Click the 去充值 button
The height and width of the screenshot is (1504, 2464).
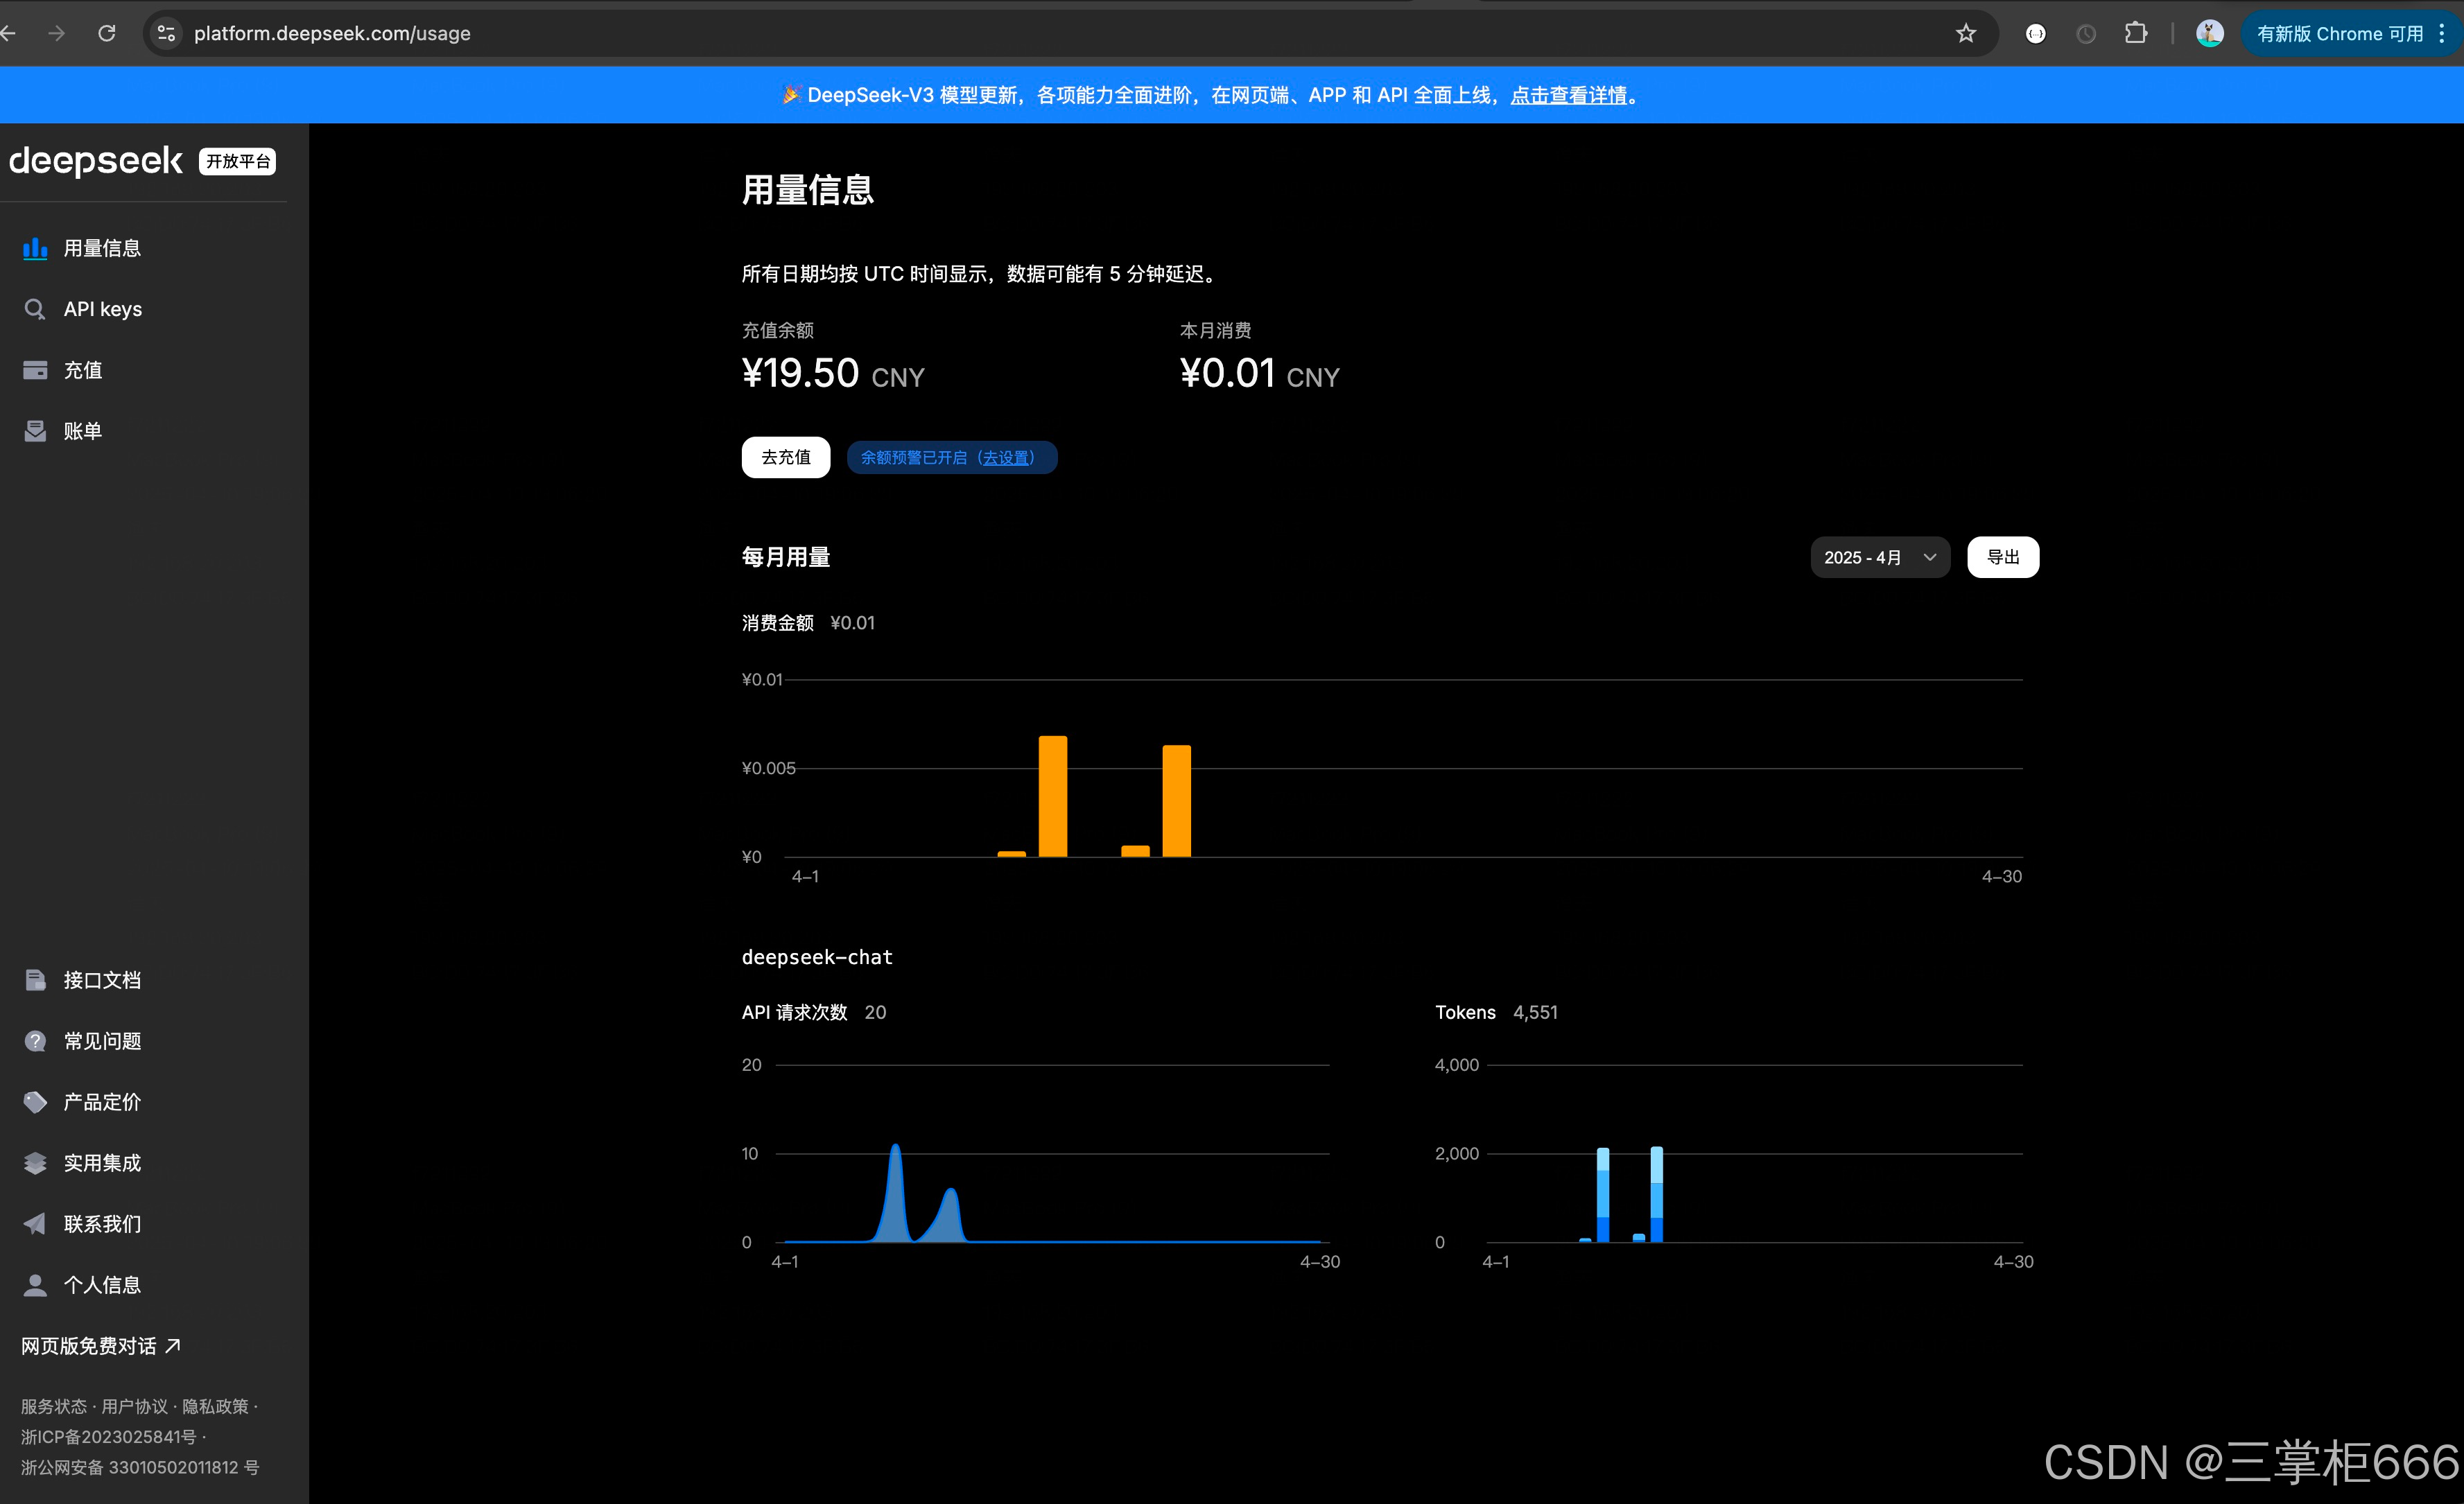(786, 457)
